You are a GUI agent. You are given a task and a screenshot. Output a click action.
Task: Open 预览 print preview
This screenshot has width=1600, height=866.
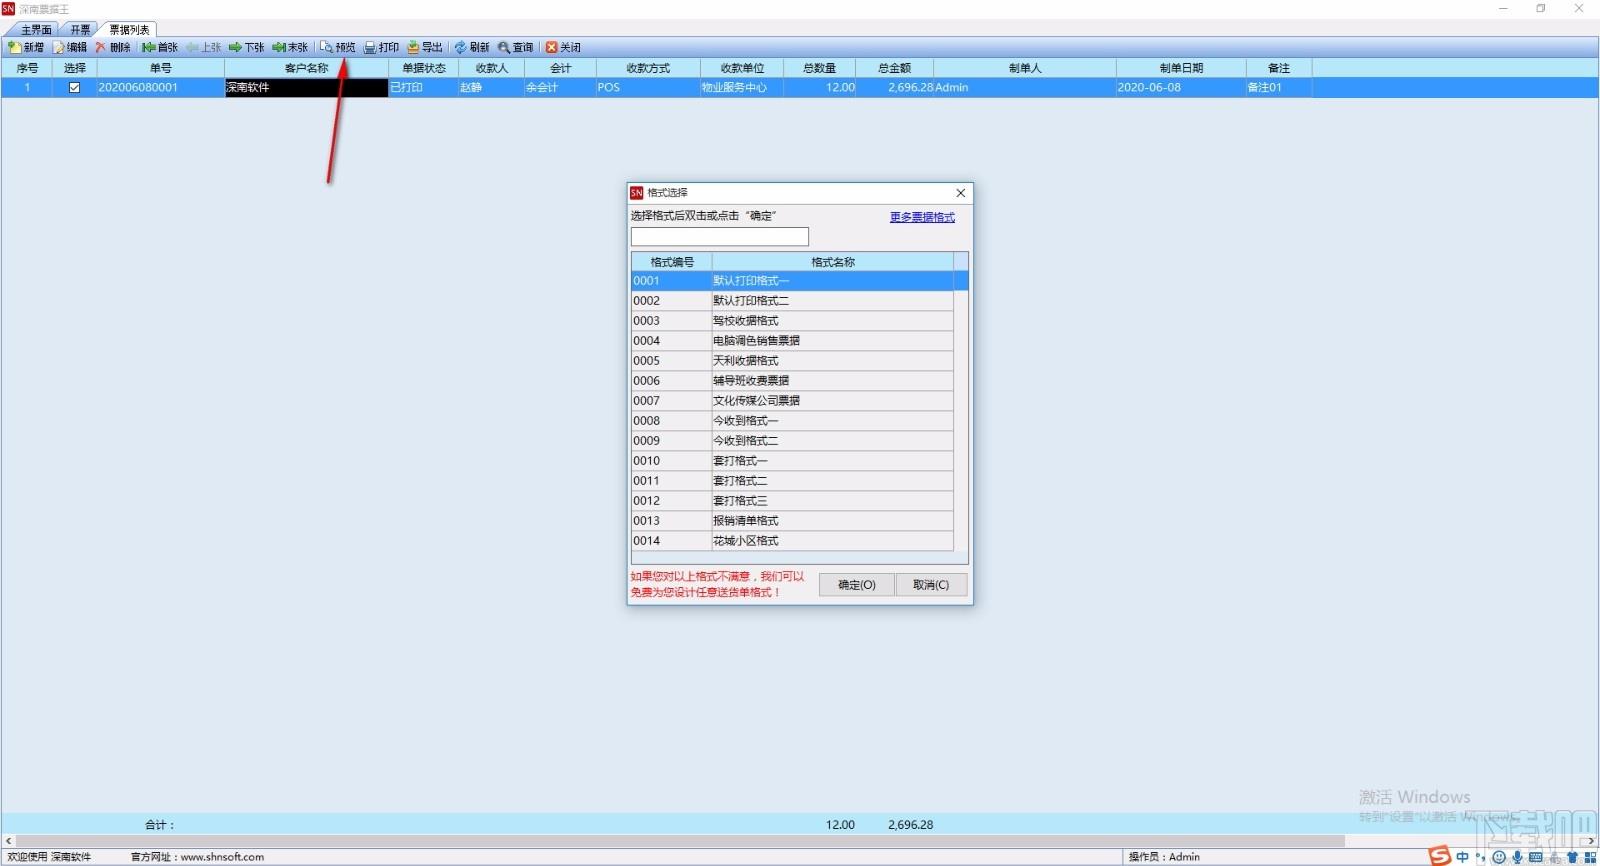338,47
